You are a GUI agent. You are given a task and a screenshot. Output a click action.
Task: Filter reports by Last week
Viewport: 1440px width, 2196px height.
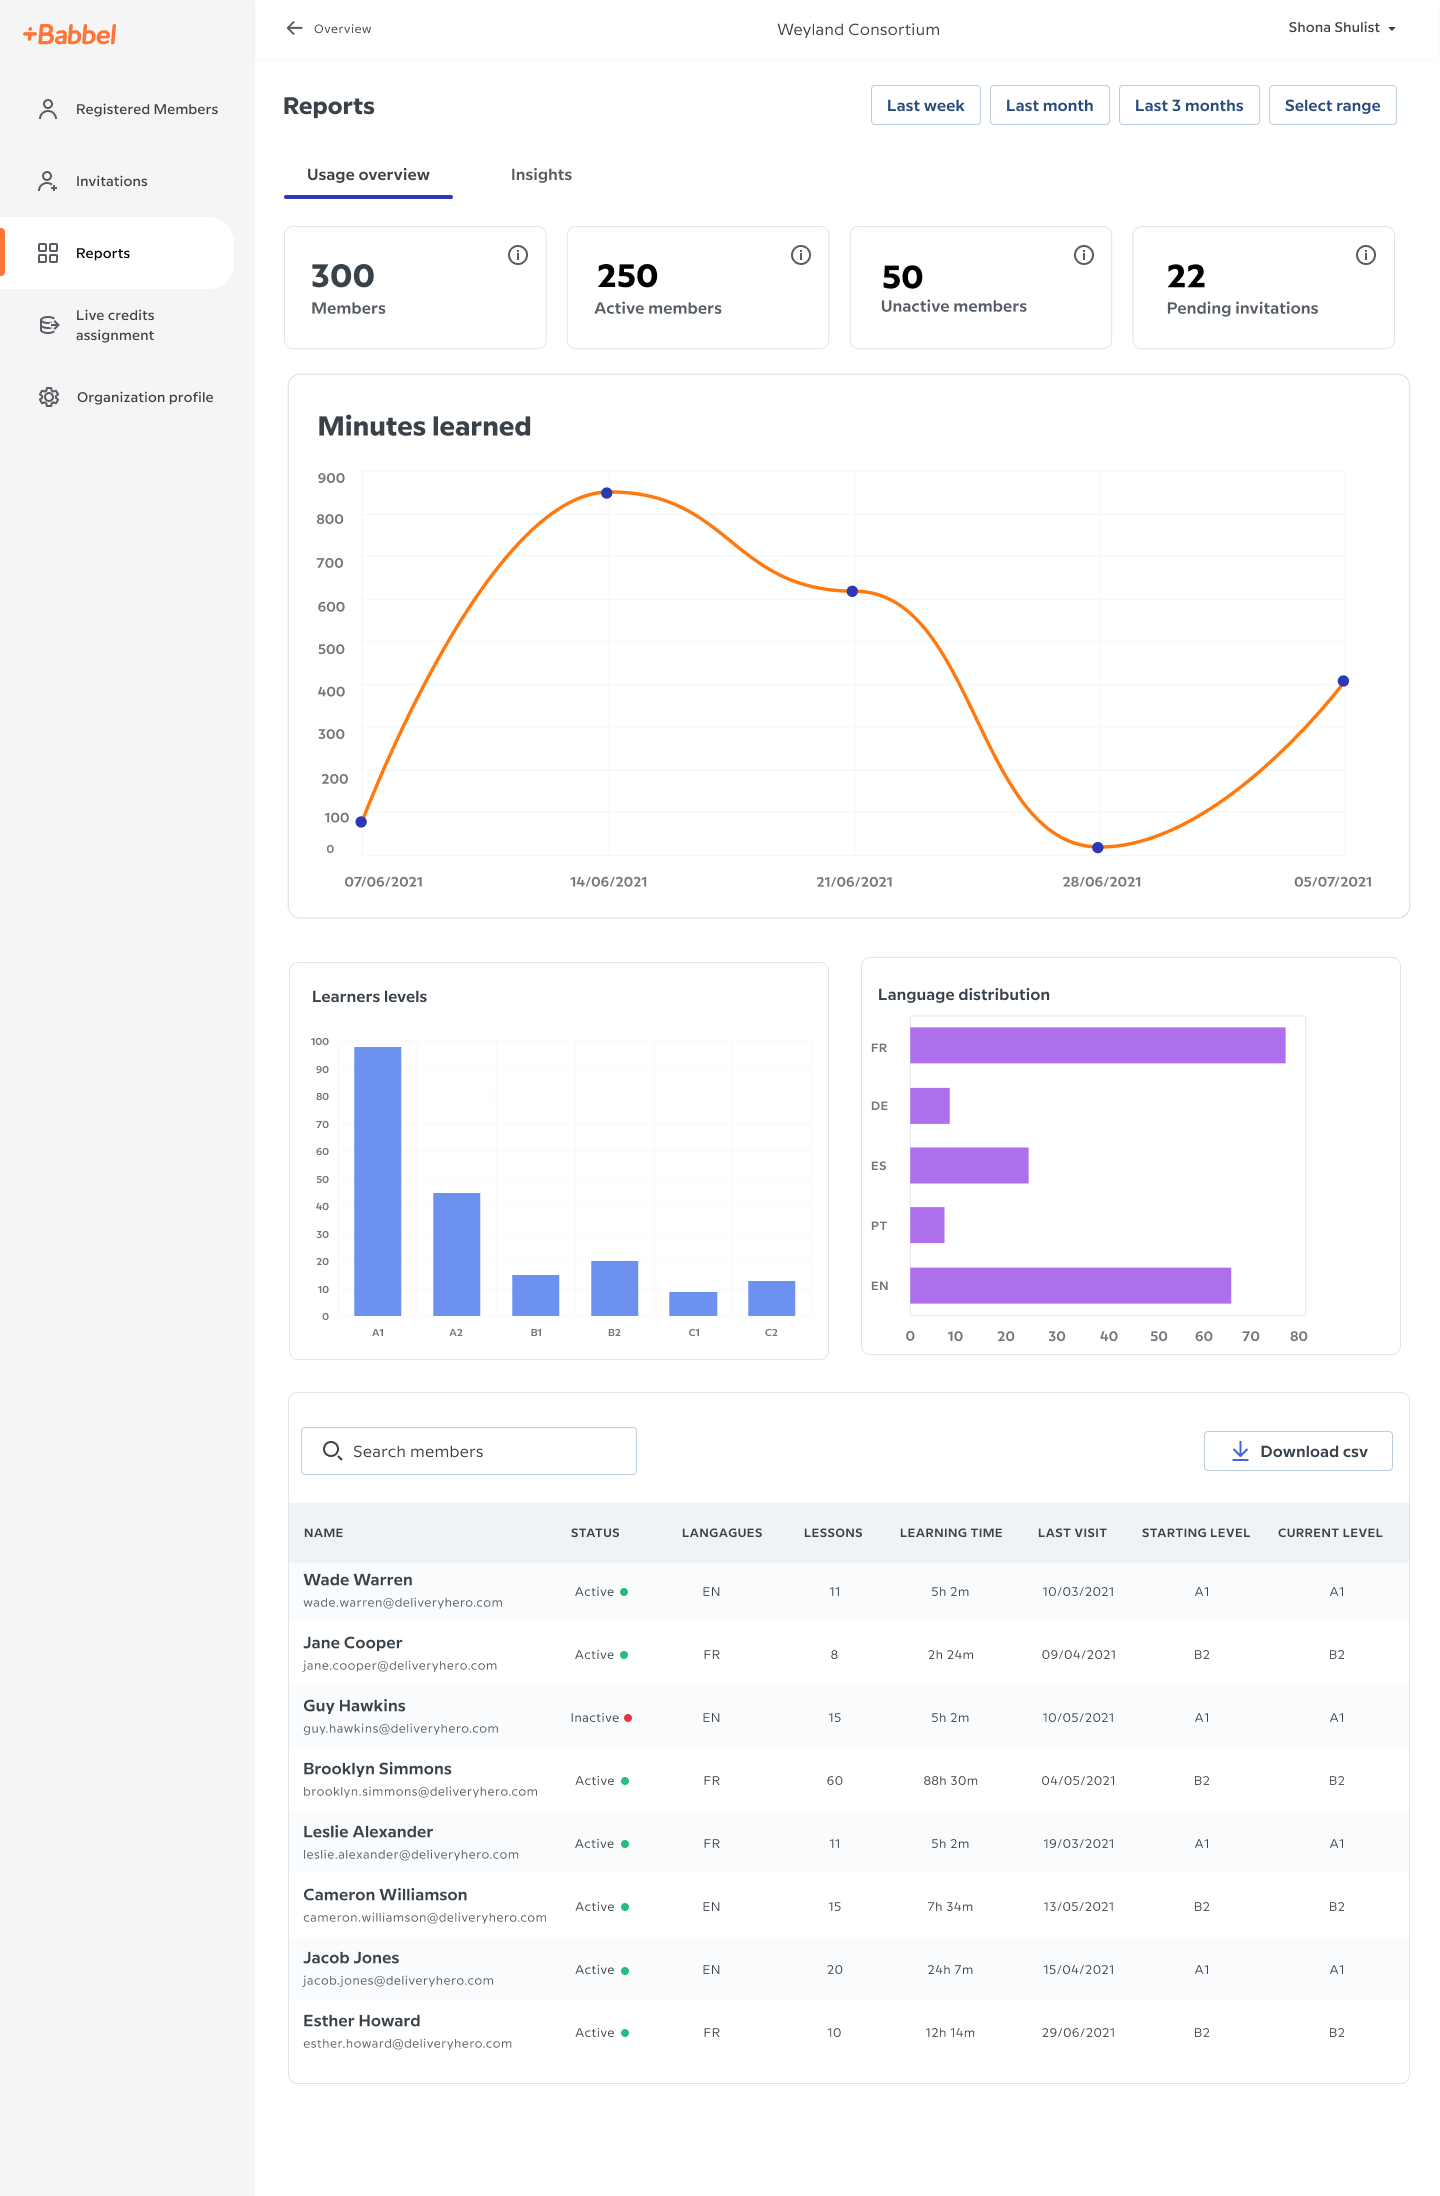(925, 105)
